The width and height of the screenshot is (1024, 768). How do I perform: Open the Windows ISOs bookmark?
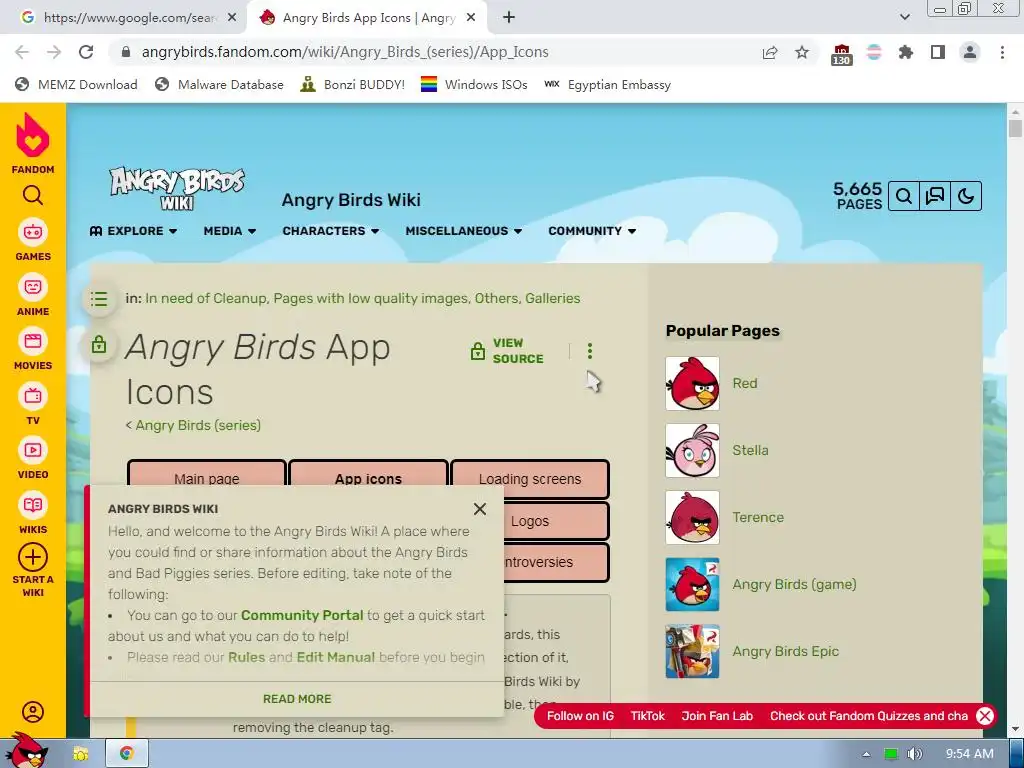pyautogui.click(x=474, y=84)
